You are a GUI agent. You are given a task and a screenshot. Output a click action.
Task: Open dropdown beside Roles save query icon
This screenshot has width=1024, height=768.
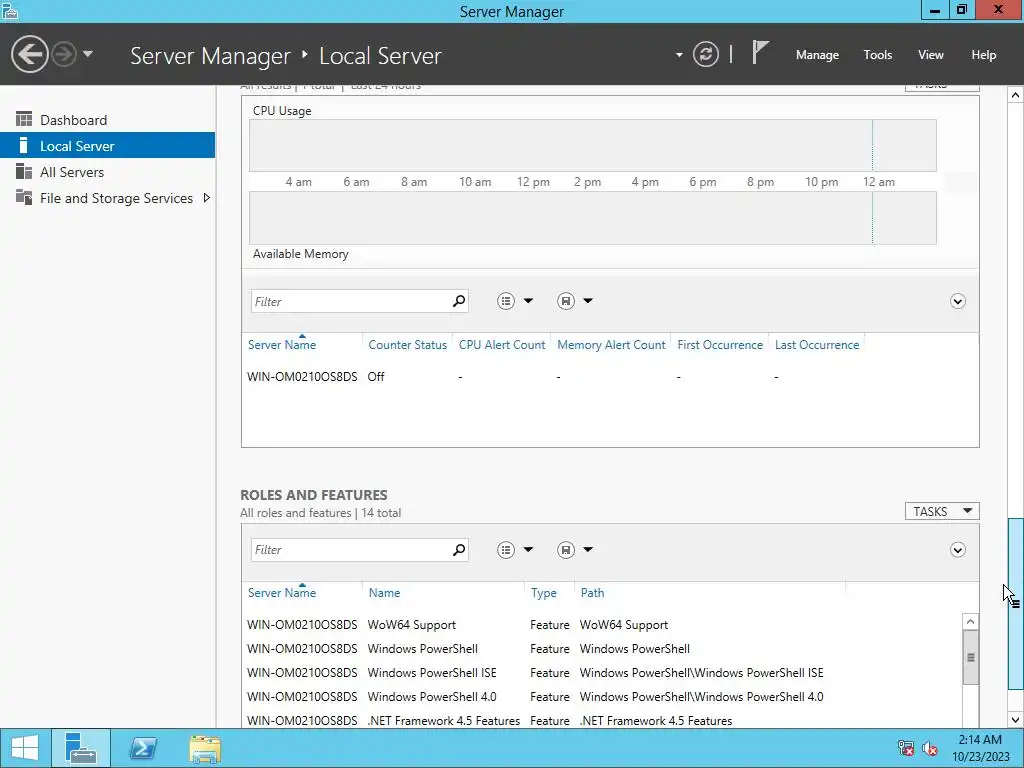588,550
